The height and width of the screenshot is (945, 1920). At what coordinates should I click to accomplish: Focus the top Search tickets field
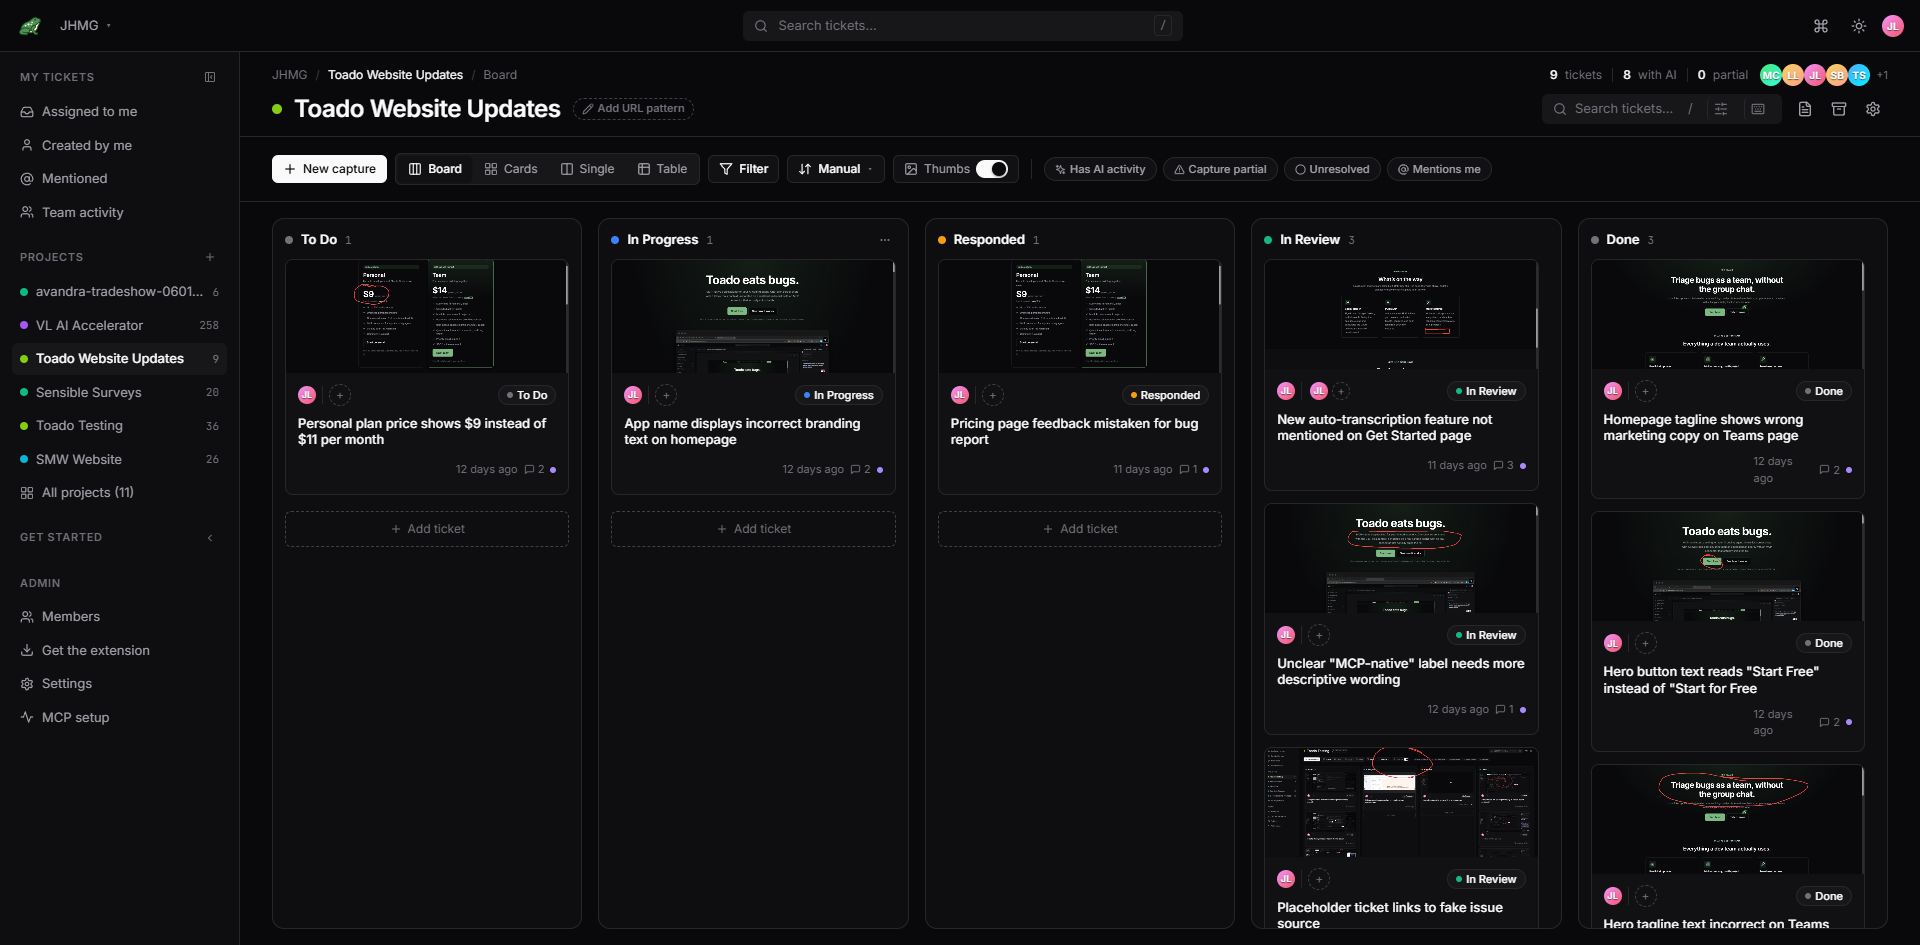click(x=962, y=26)
